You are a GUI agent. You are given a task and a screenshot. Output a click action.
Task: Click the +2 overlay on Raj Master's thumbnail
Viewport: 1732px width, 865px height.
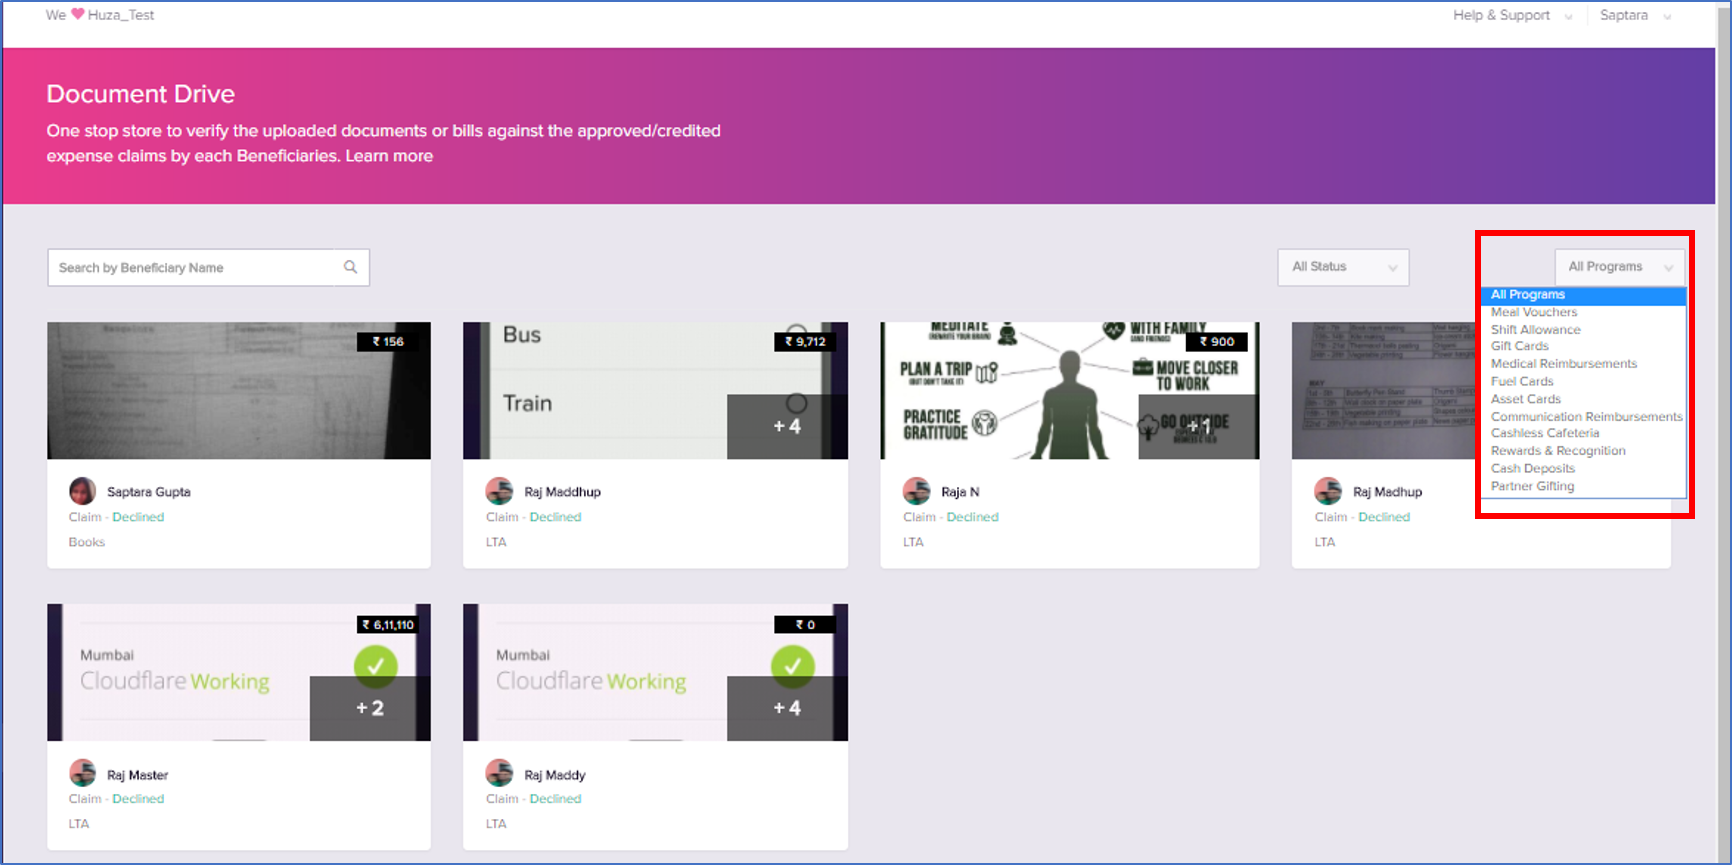tap(370, 708)
